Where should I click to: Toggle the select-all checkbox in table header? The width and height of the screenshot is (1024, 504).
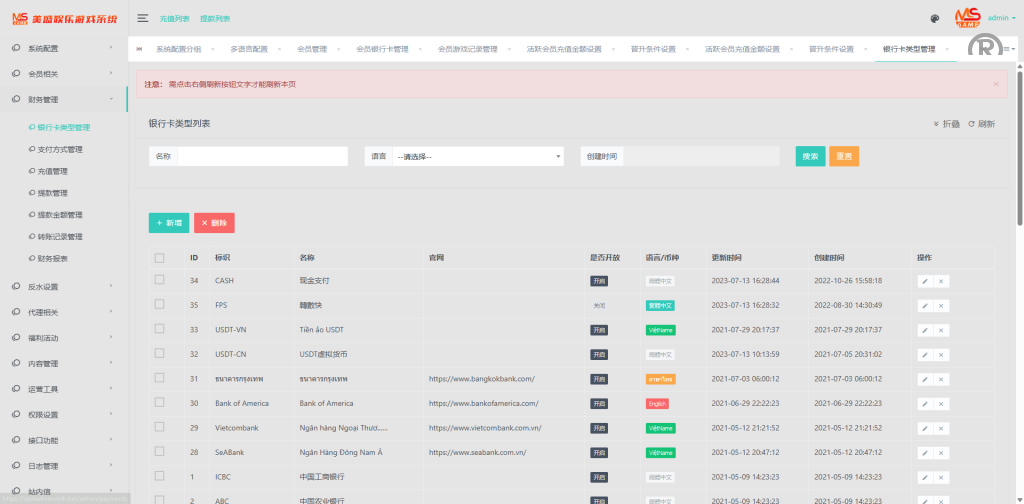click(x=159, y=258)
